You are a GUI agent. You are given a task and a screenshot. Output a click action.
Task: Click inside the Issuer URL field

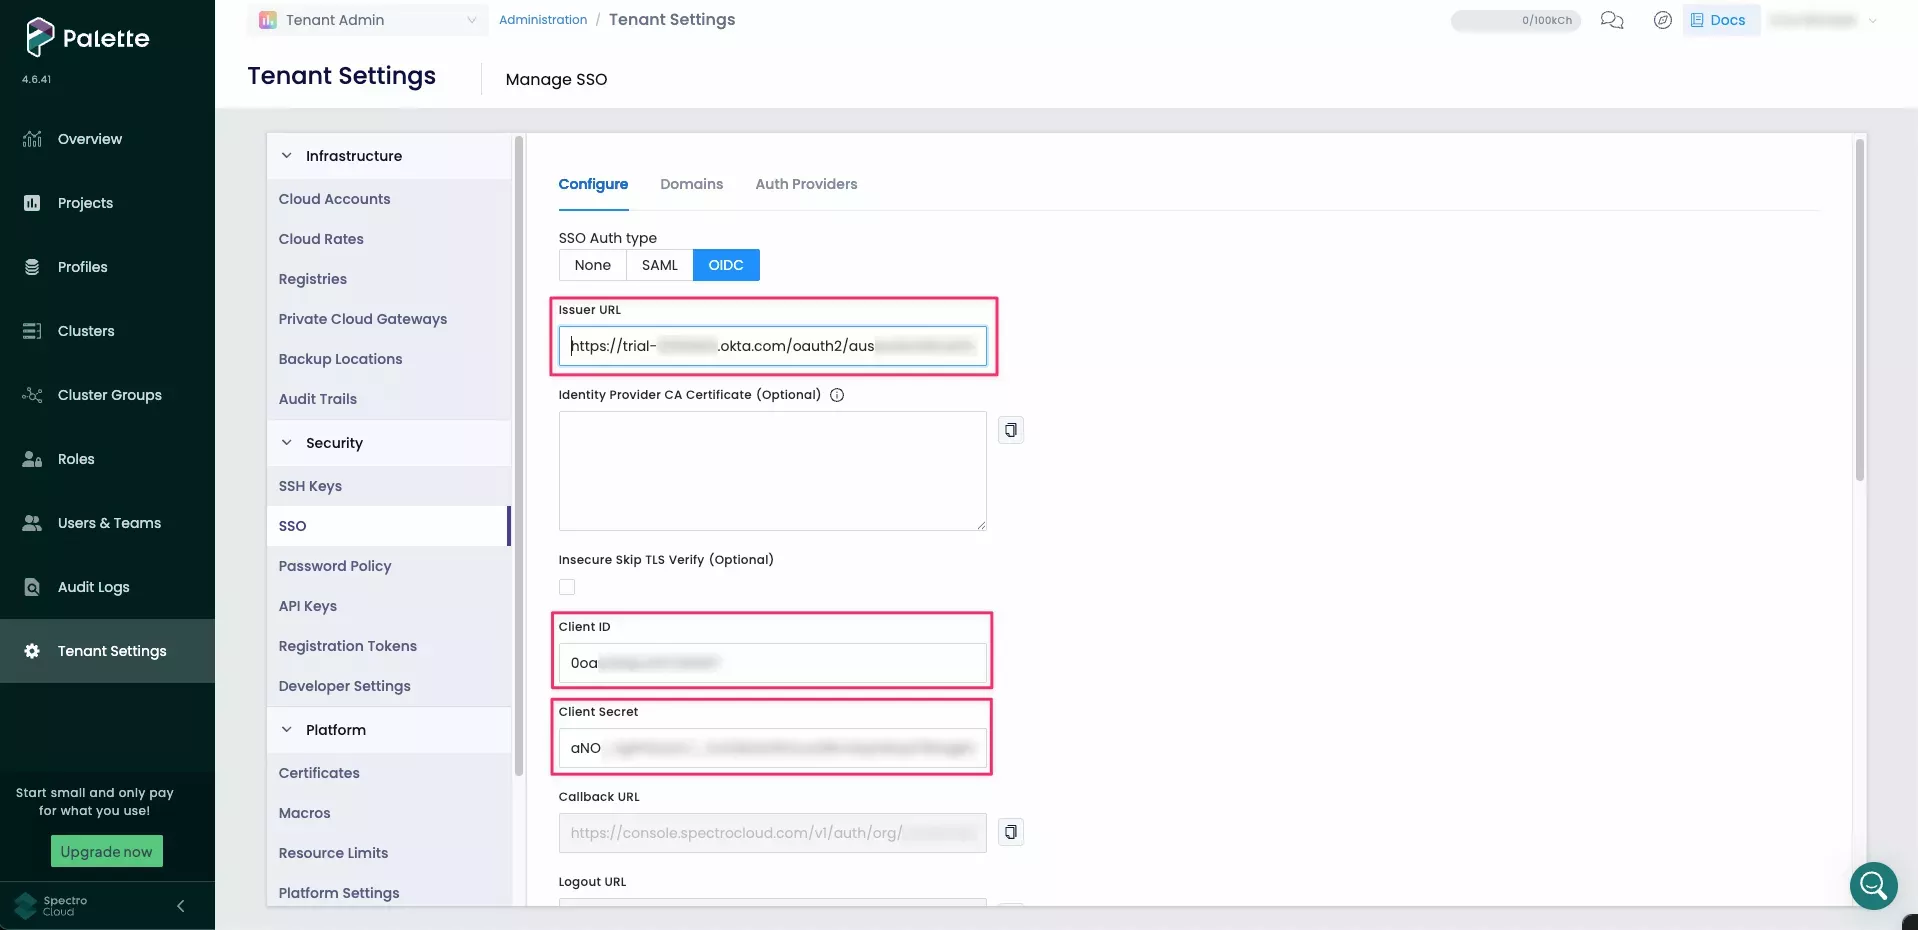[772, 346]
